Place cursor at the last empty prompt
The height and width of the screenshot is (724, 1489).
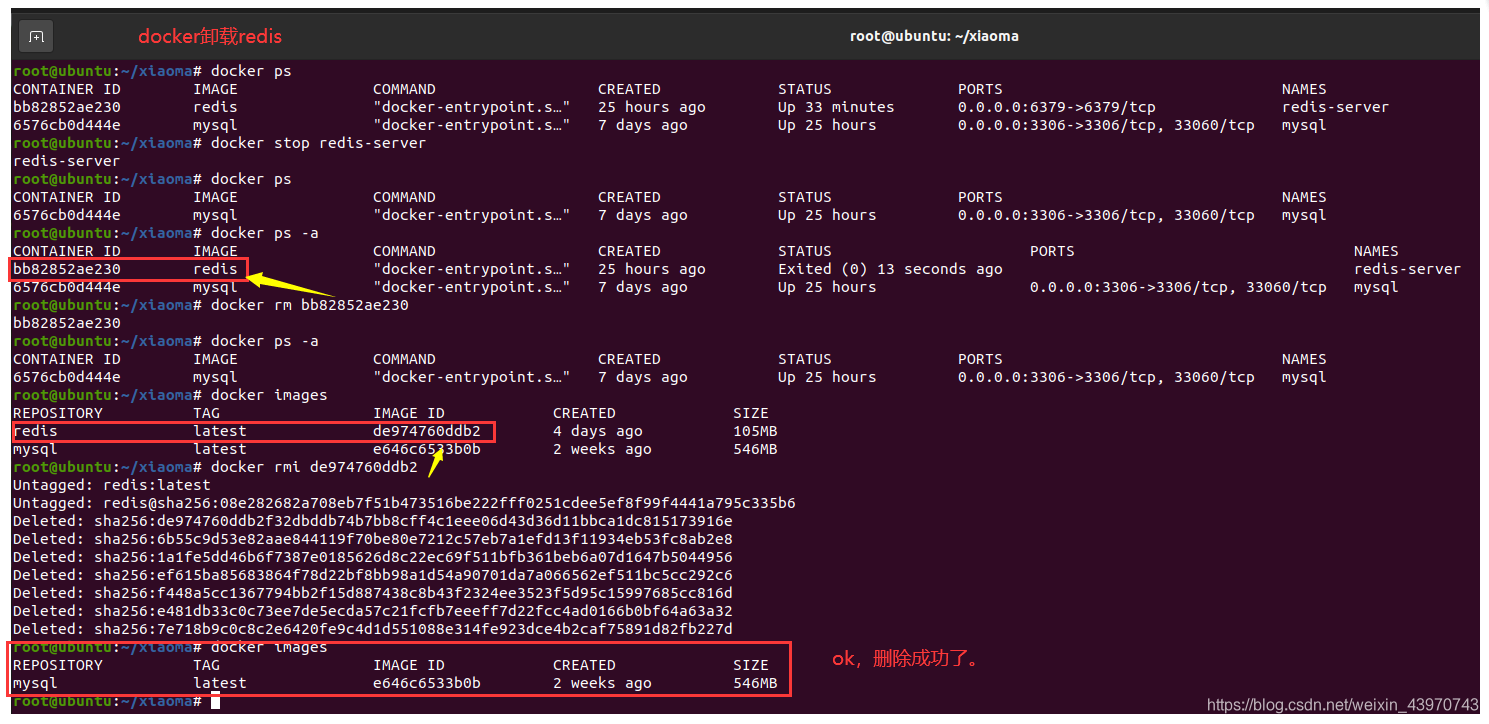215,701
